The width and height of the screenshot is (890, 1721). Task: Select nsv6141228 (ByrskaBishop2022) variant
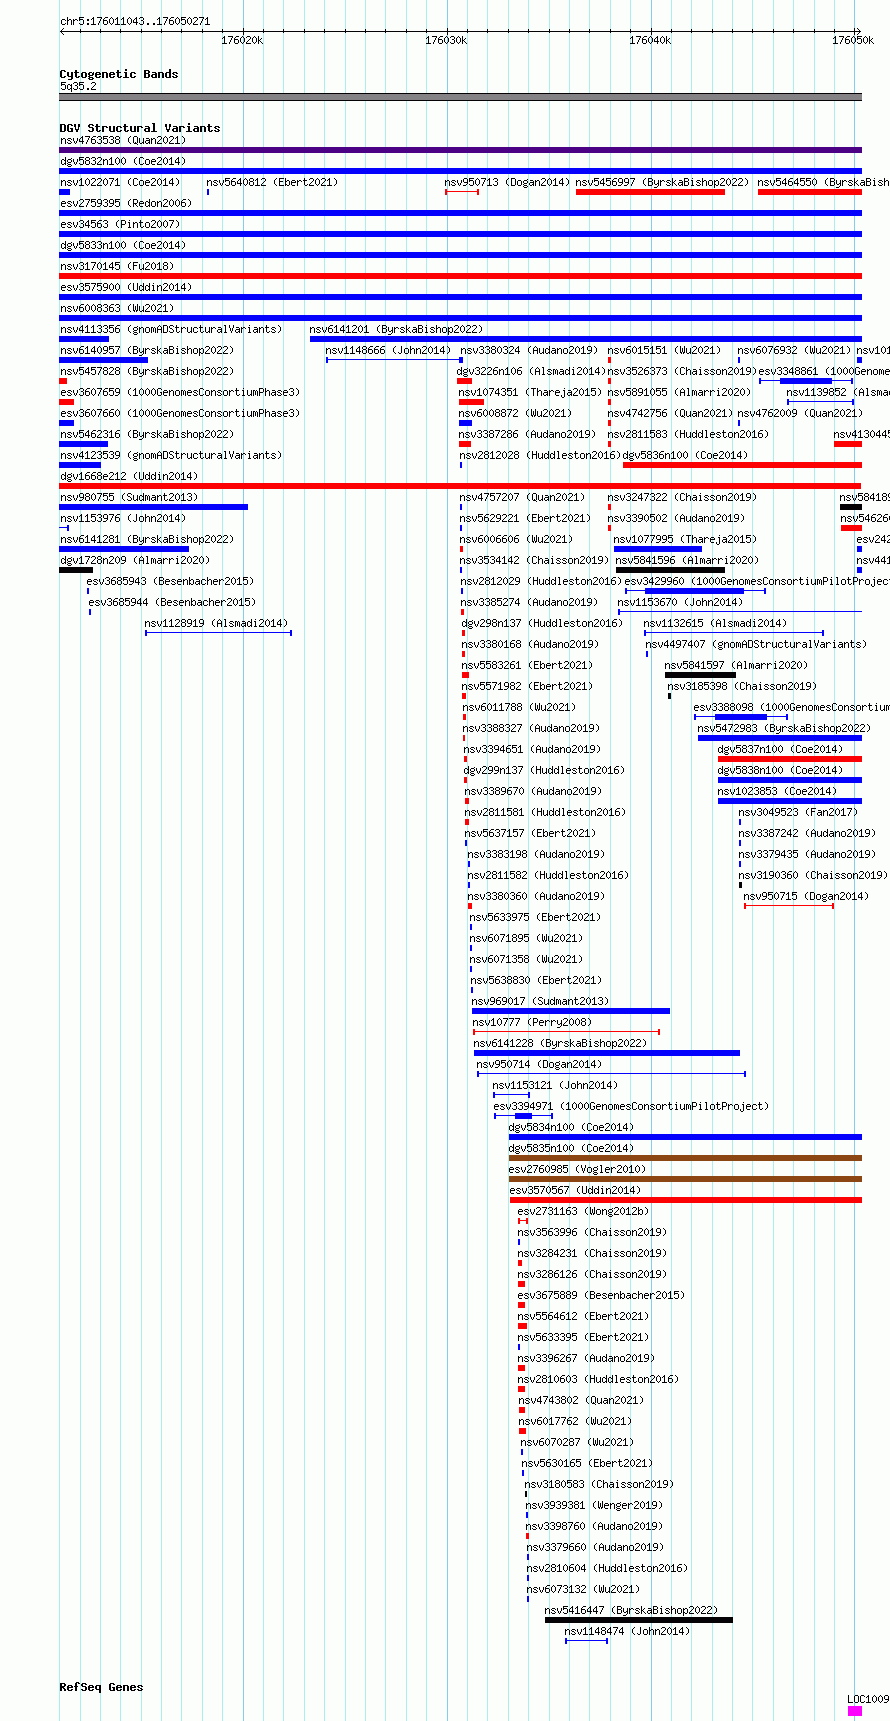pos(560,1043)
